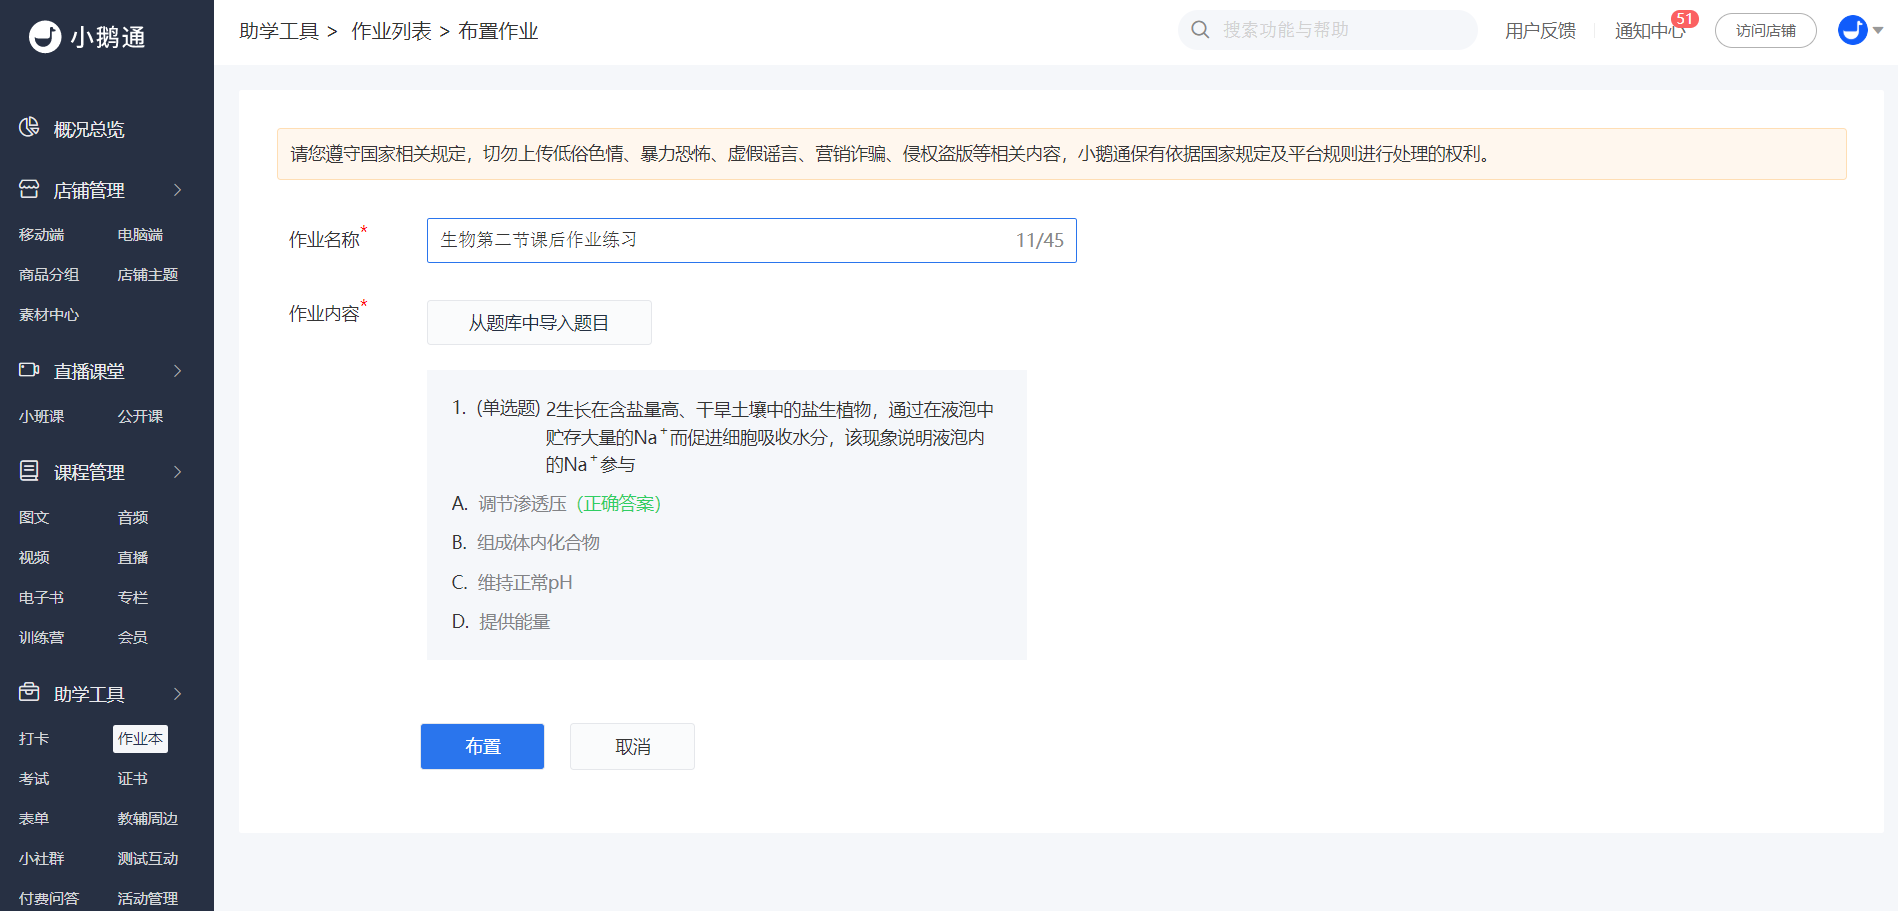Go to 作业列表 breadcrumb link

(x=391, y=31)
